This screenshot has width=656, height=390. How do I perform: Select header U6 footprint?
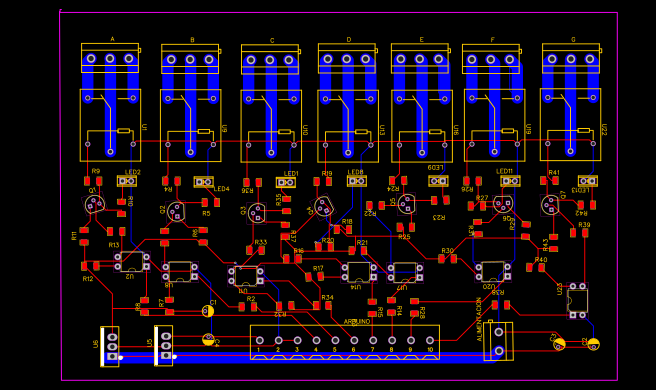click(x=110, y=346)
